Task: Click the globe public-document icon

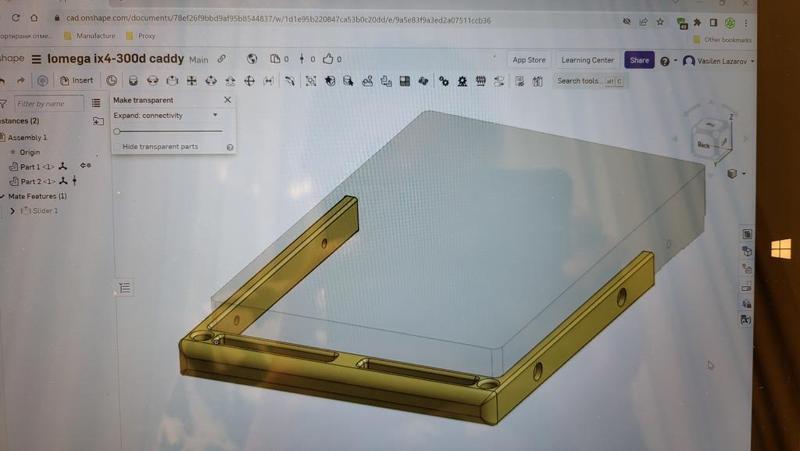Action: 252,59
